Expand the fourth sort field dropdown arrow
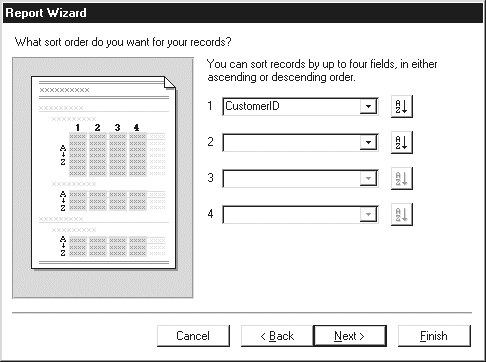This screenshot has height=362, width=486. click(x=368, y=214)
